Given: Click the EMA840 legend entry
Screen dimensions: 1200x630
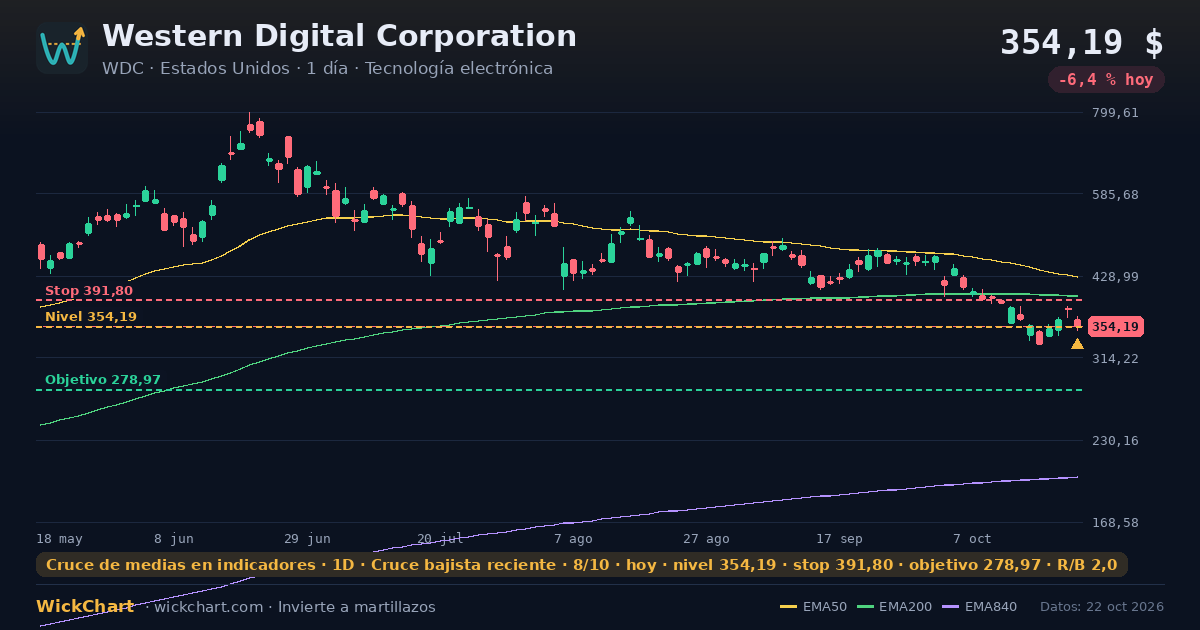Looking at the screenshot, I should 979,607.
